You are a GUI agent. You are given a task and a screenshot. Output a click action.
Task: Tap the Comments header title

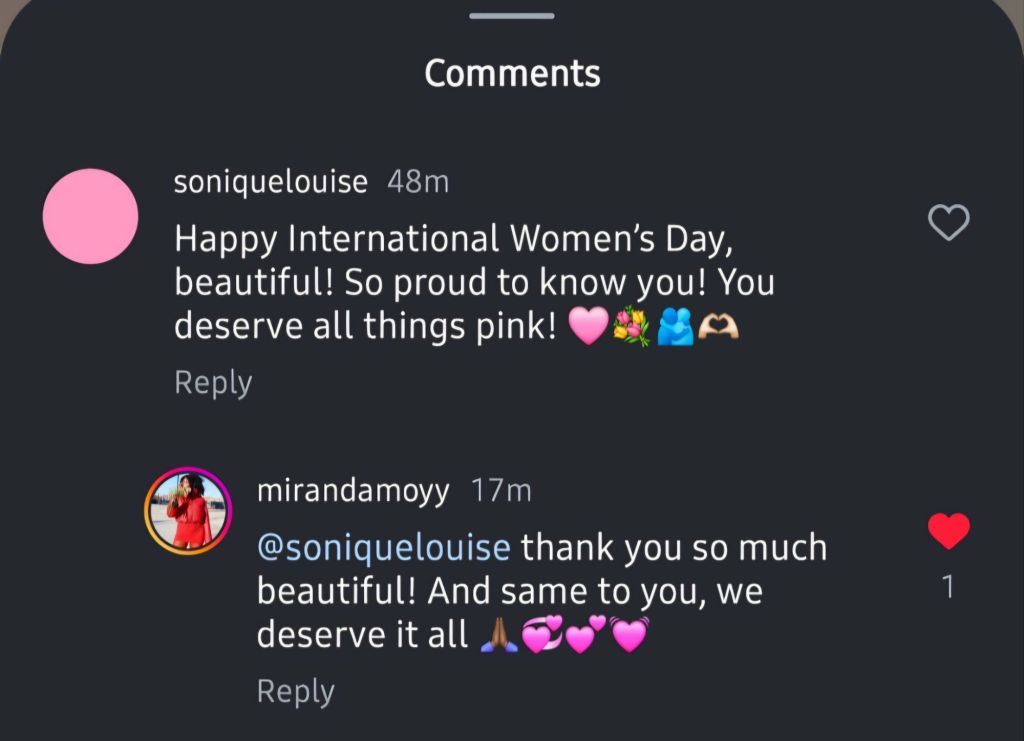[x=512, y=73]
